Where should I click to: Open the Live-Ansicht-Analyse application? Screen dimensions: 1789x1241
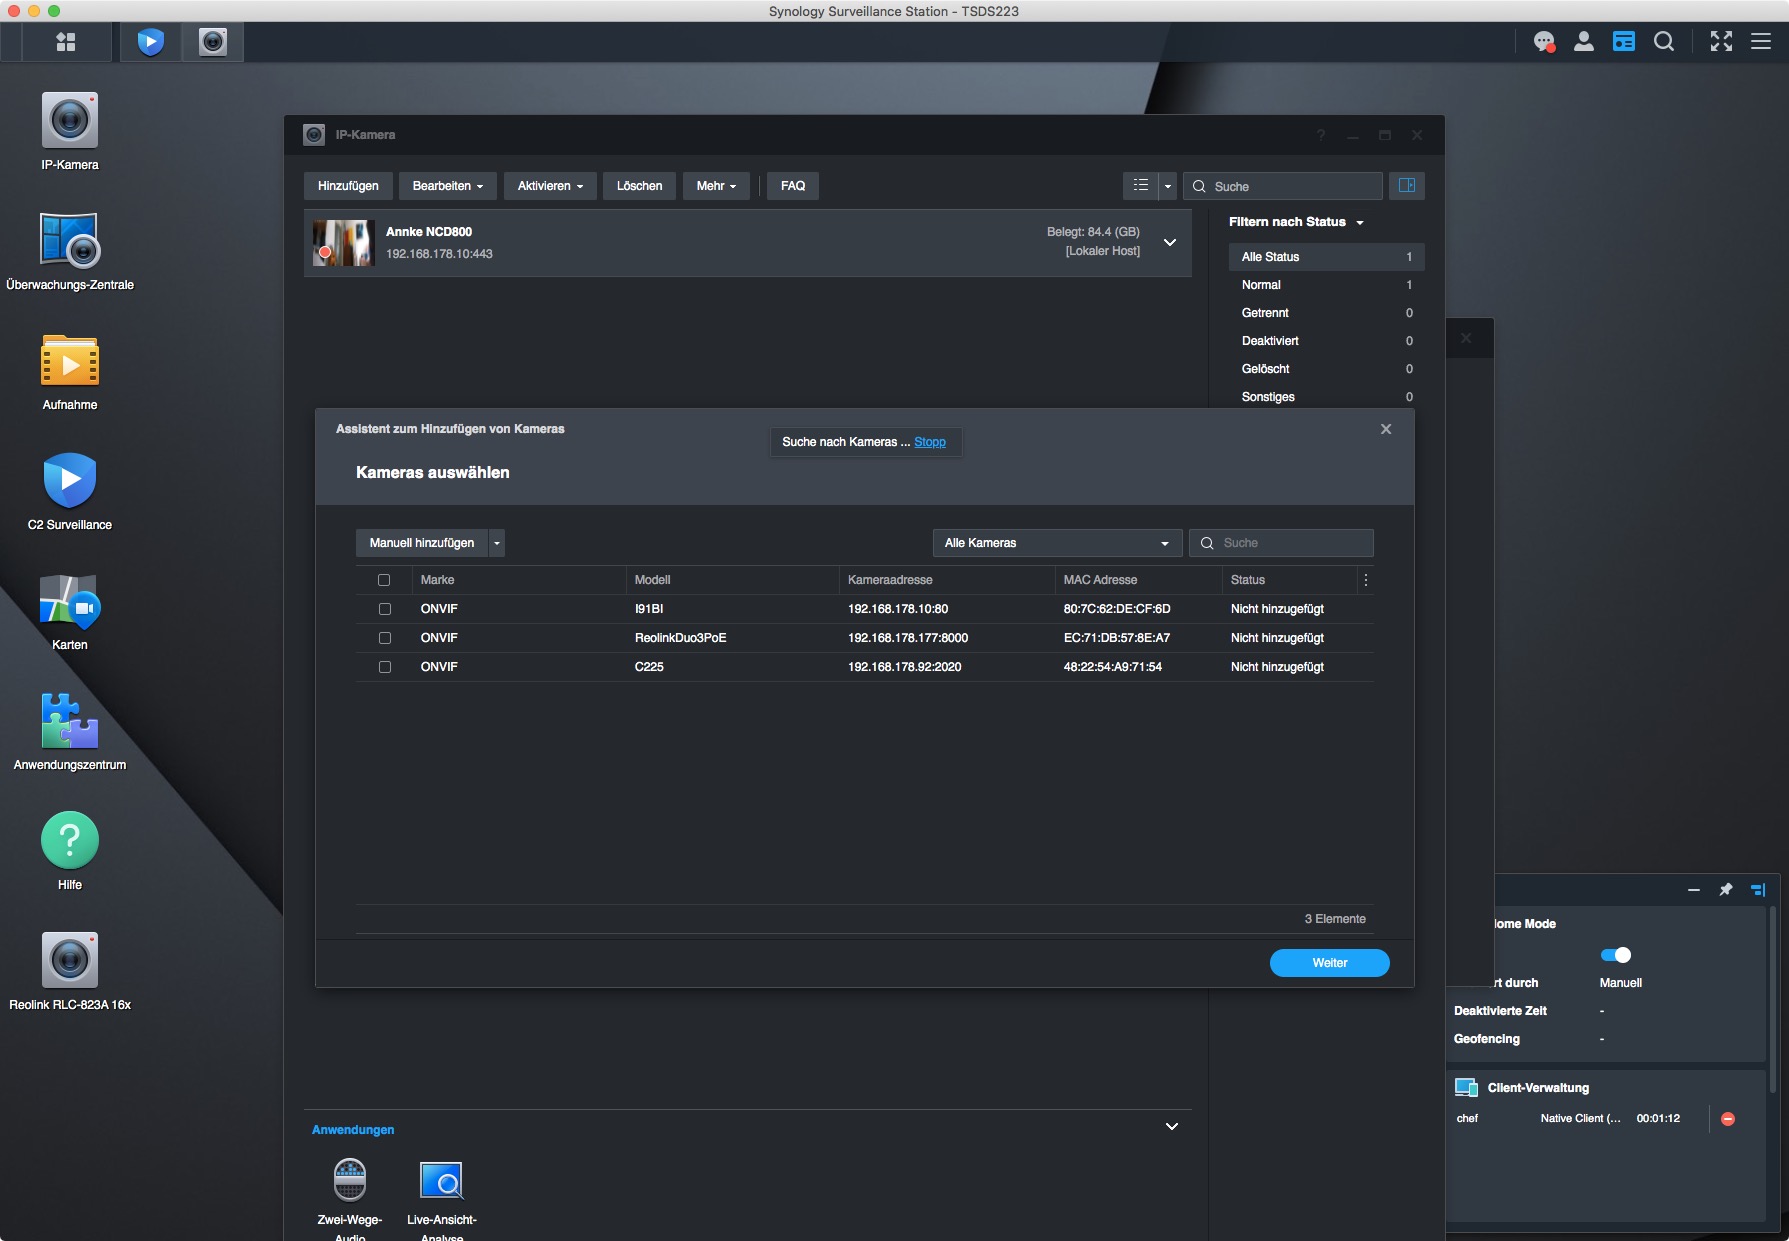point(441,1182)
